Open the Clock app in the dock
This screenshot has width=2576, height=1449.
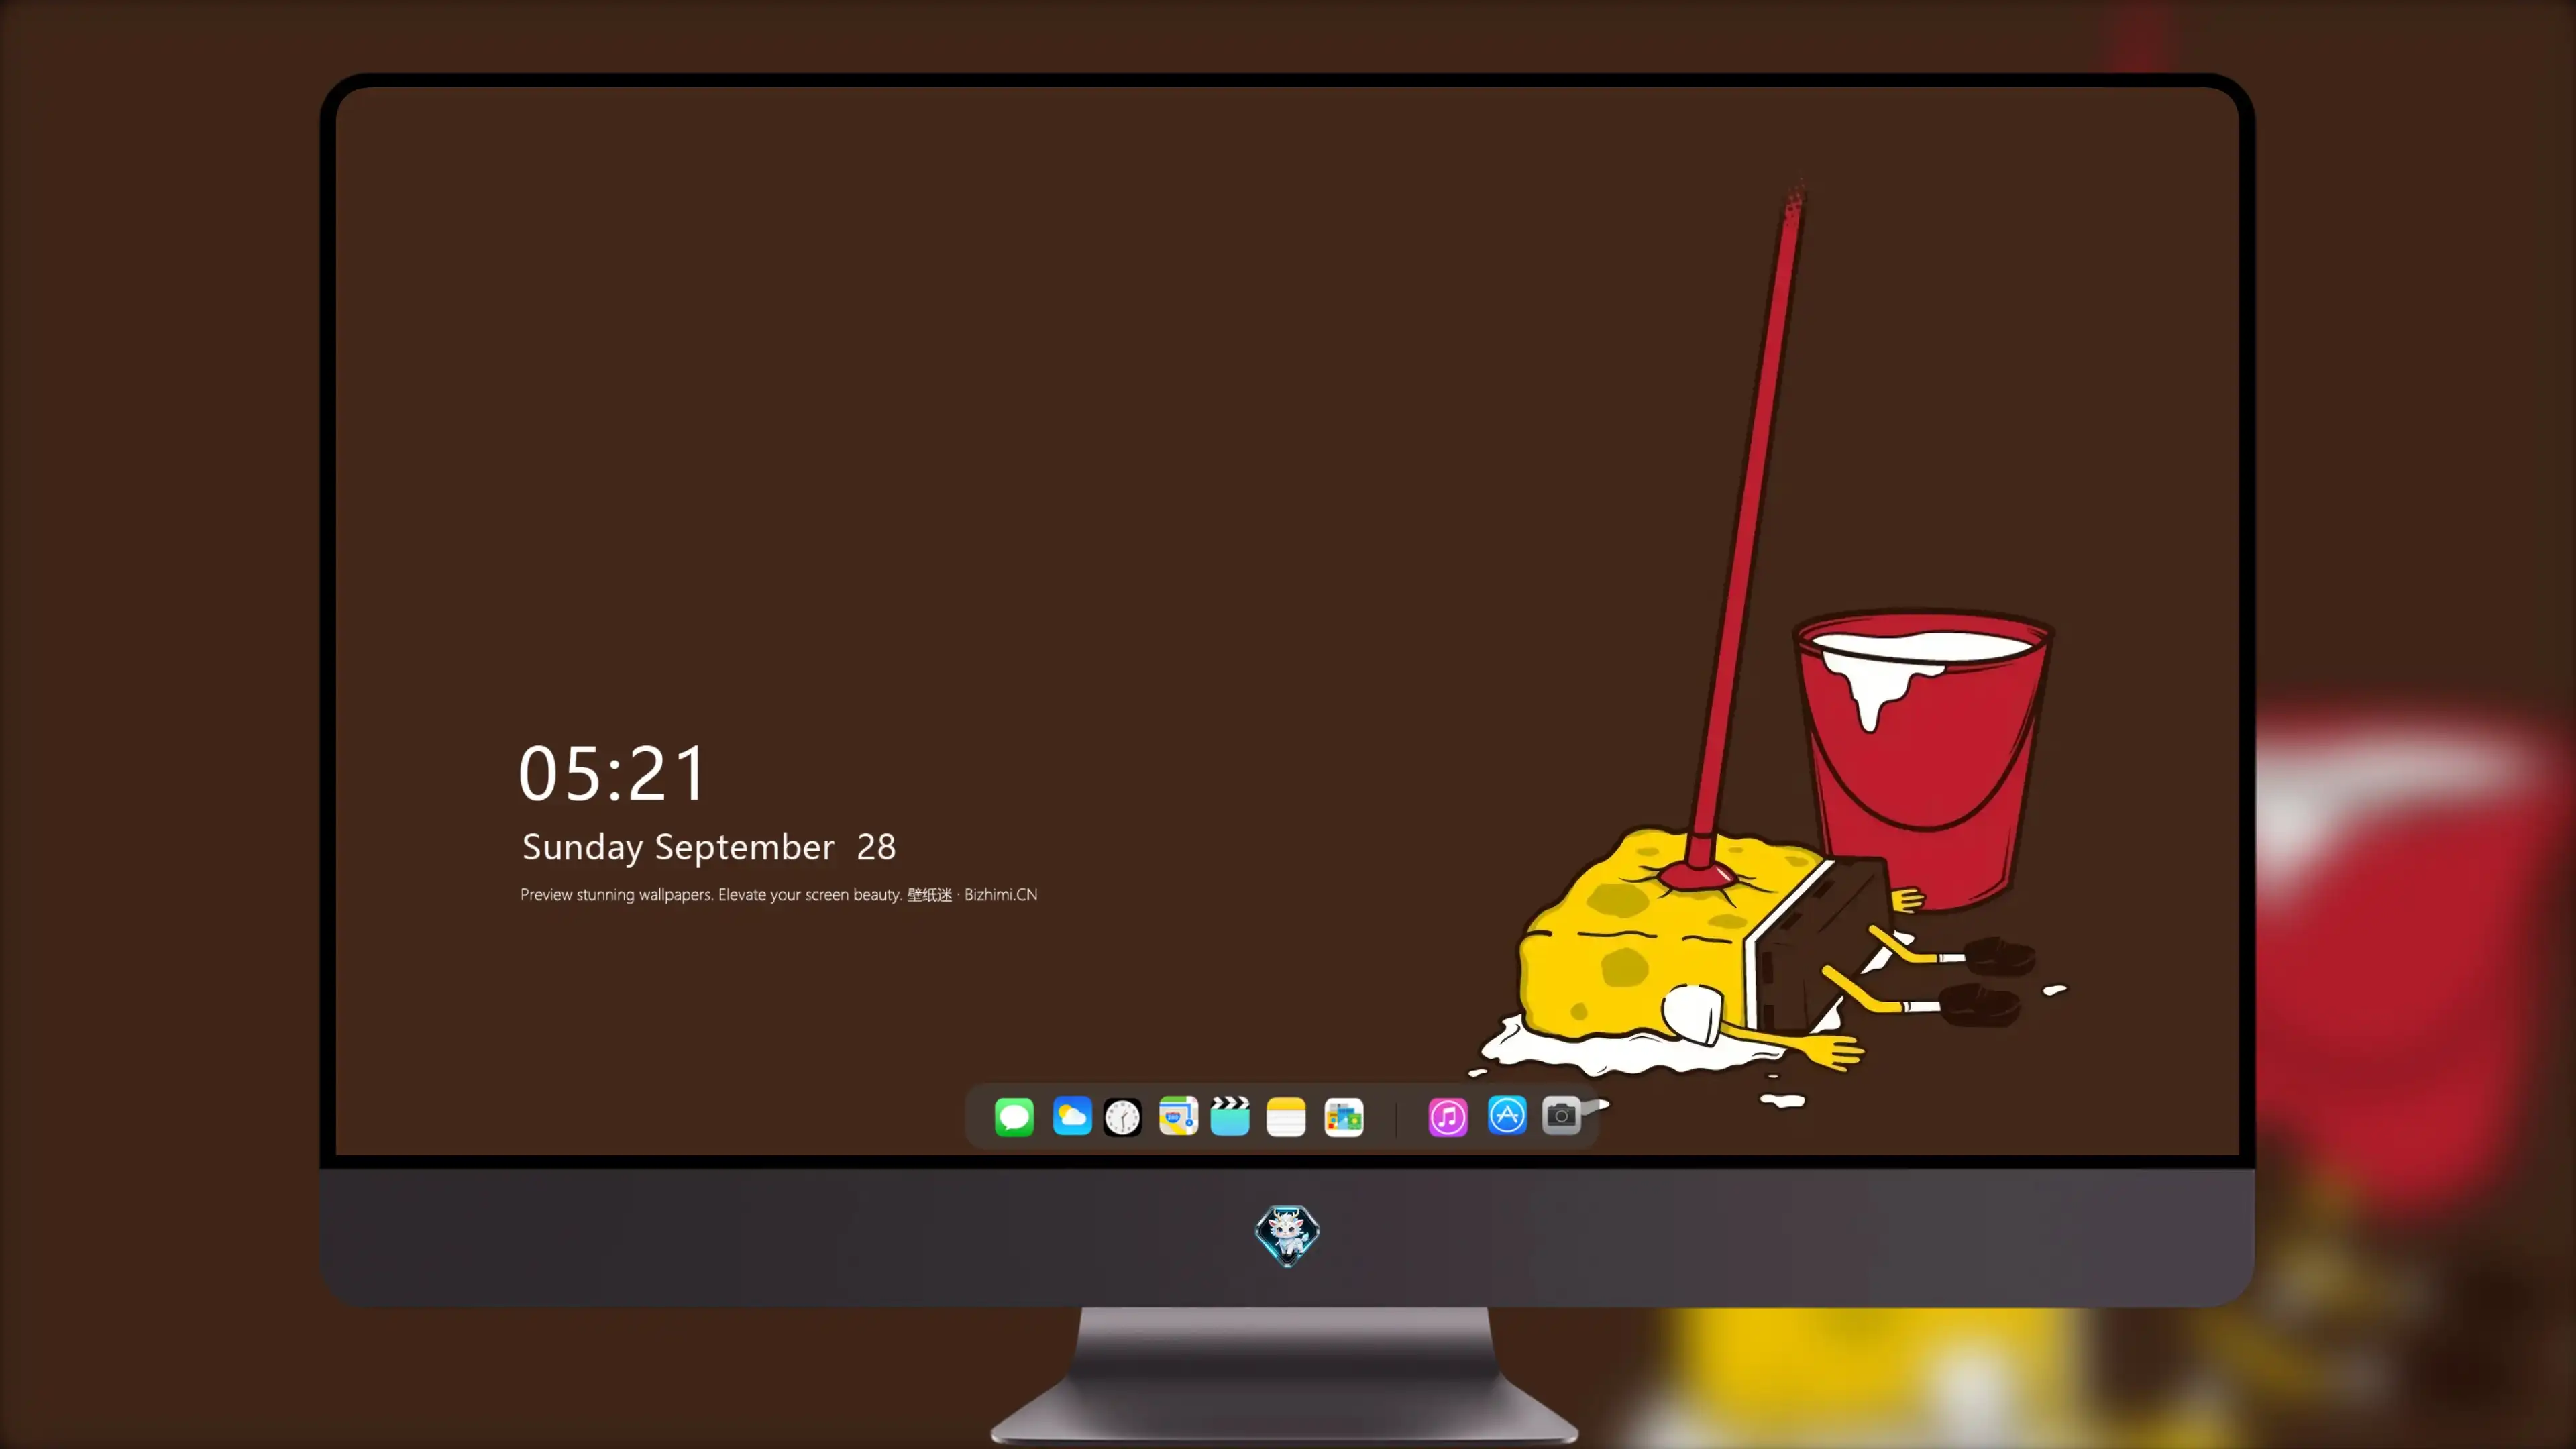pyautogui.click(x=1122, y=1117)
